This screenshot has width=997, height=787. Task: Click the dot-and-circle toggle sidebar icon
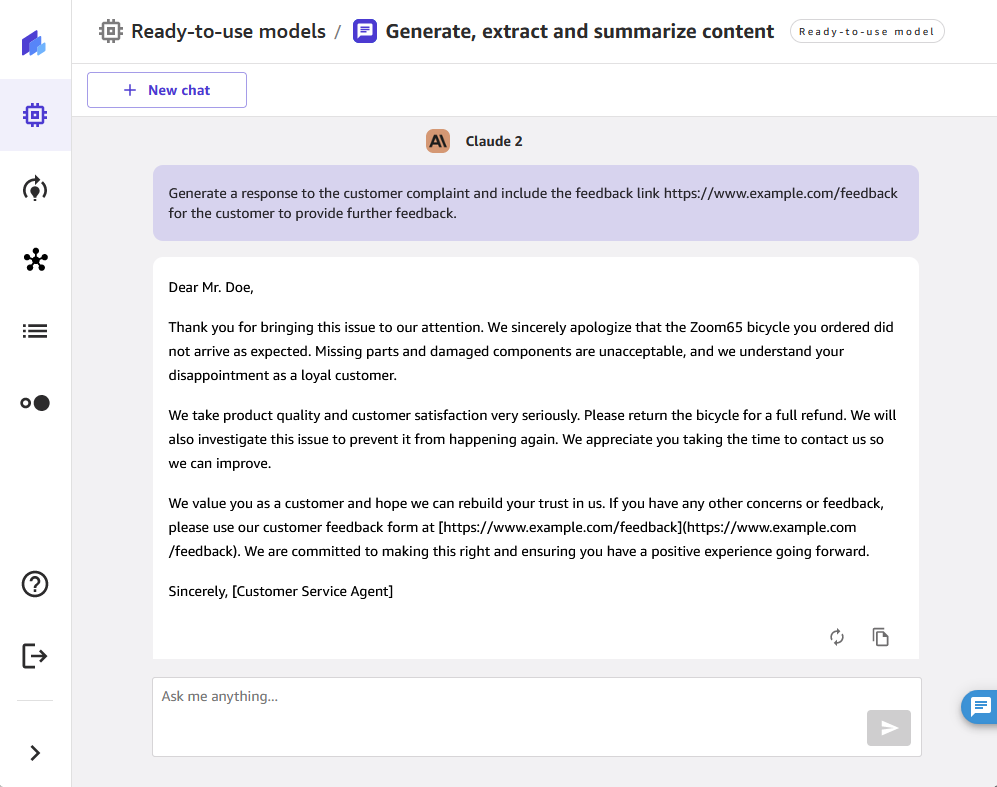tap(35, 403)
